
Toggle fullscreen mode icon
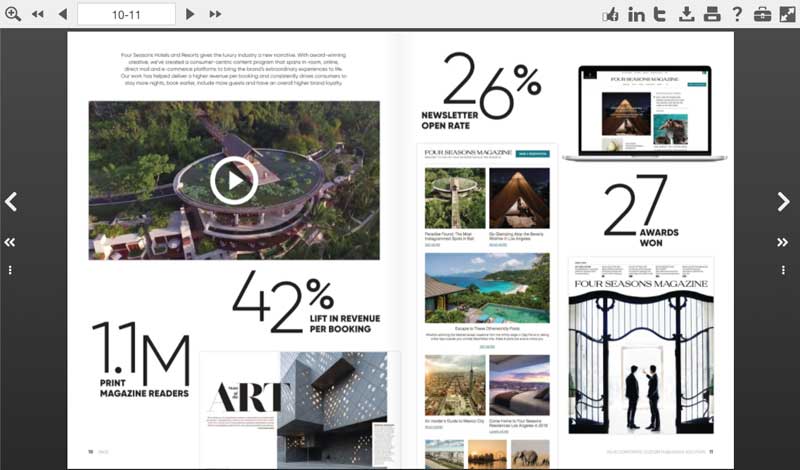(787, 14)
